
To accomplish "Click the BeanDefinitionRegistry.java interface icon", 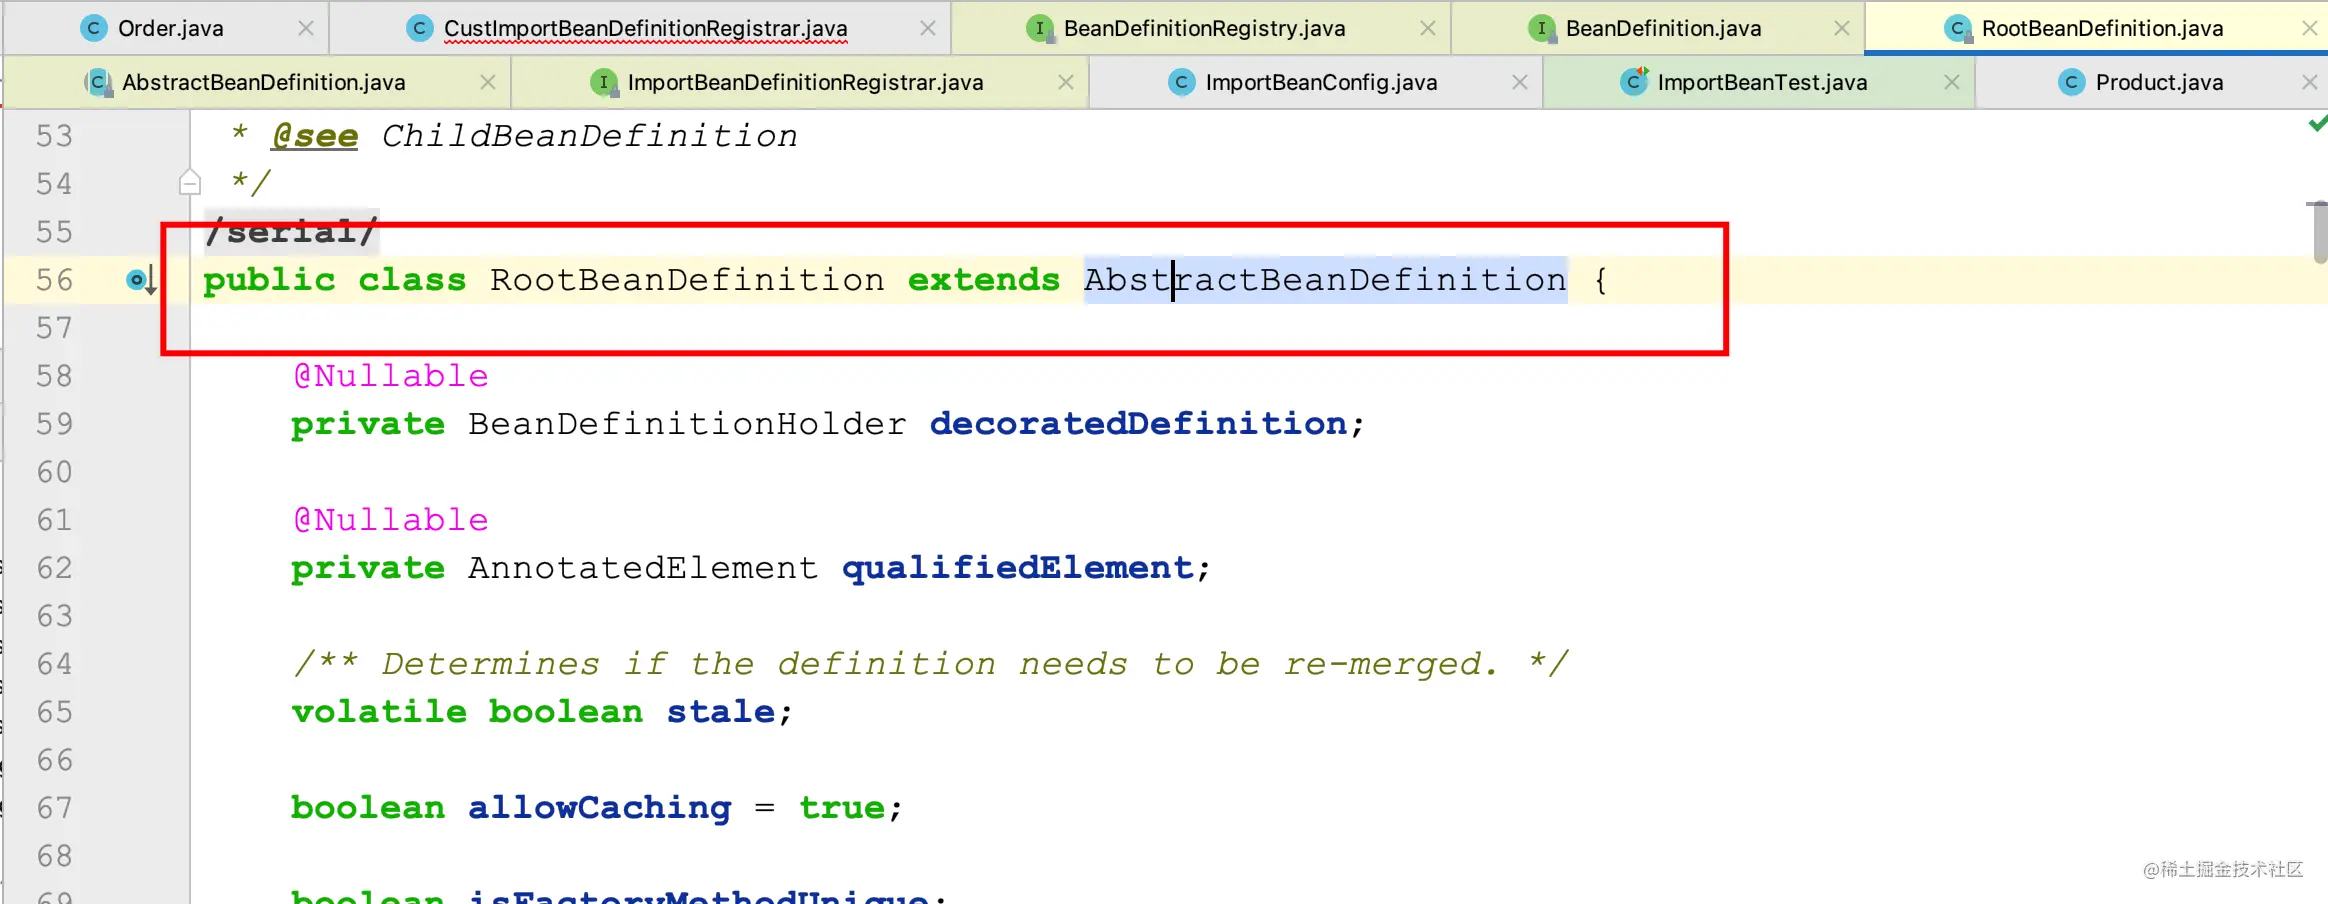I will [1040, 28].
